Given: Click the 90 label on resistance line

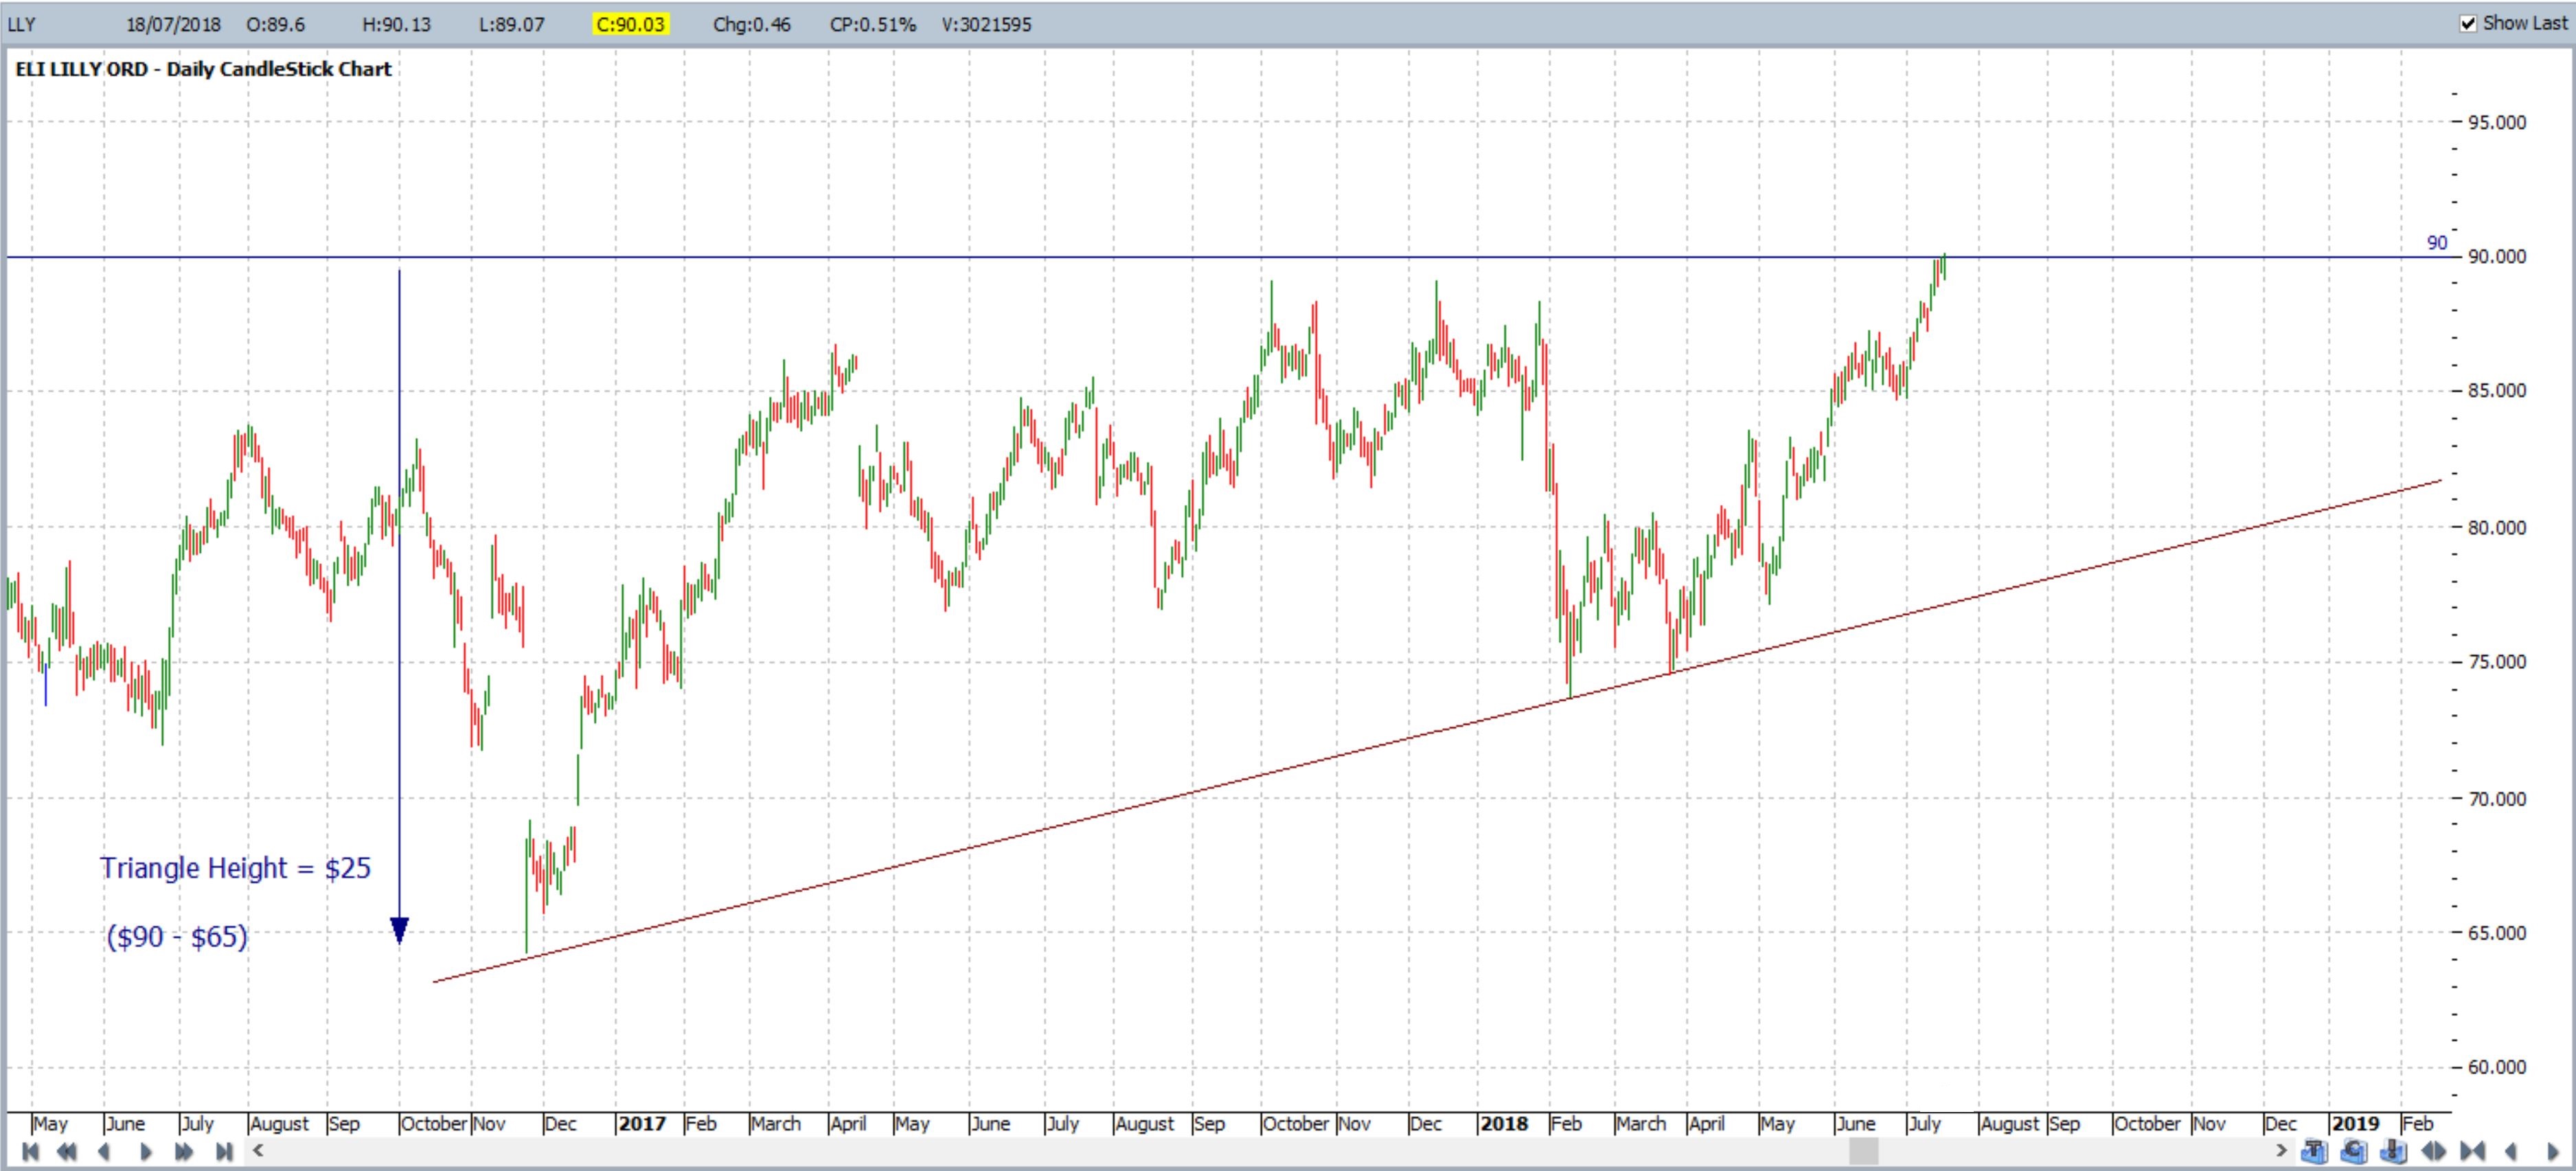Looking at the screenshot, I should tap(2437, 243).
